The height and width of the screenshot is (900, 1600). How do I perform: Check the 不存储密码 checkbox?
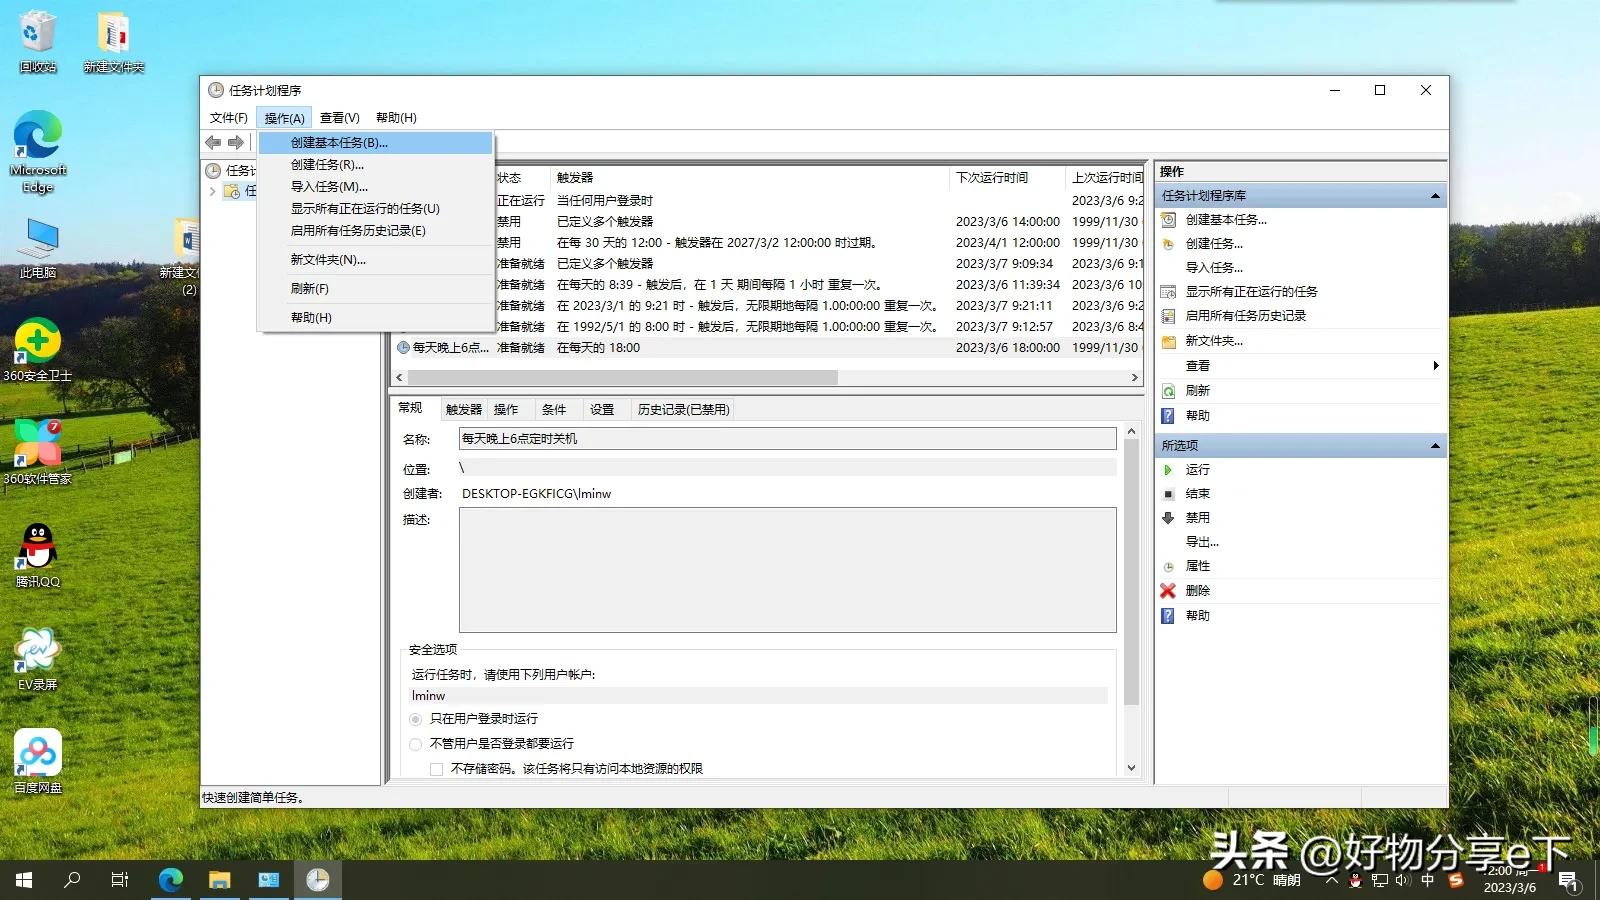(436, 768)
